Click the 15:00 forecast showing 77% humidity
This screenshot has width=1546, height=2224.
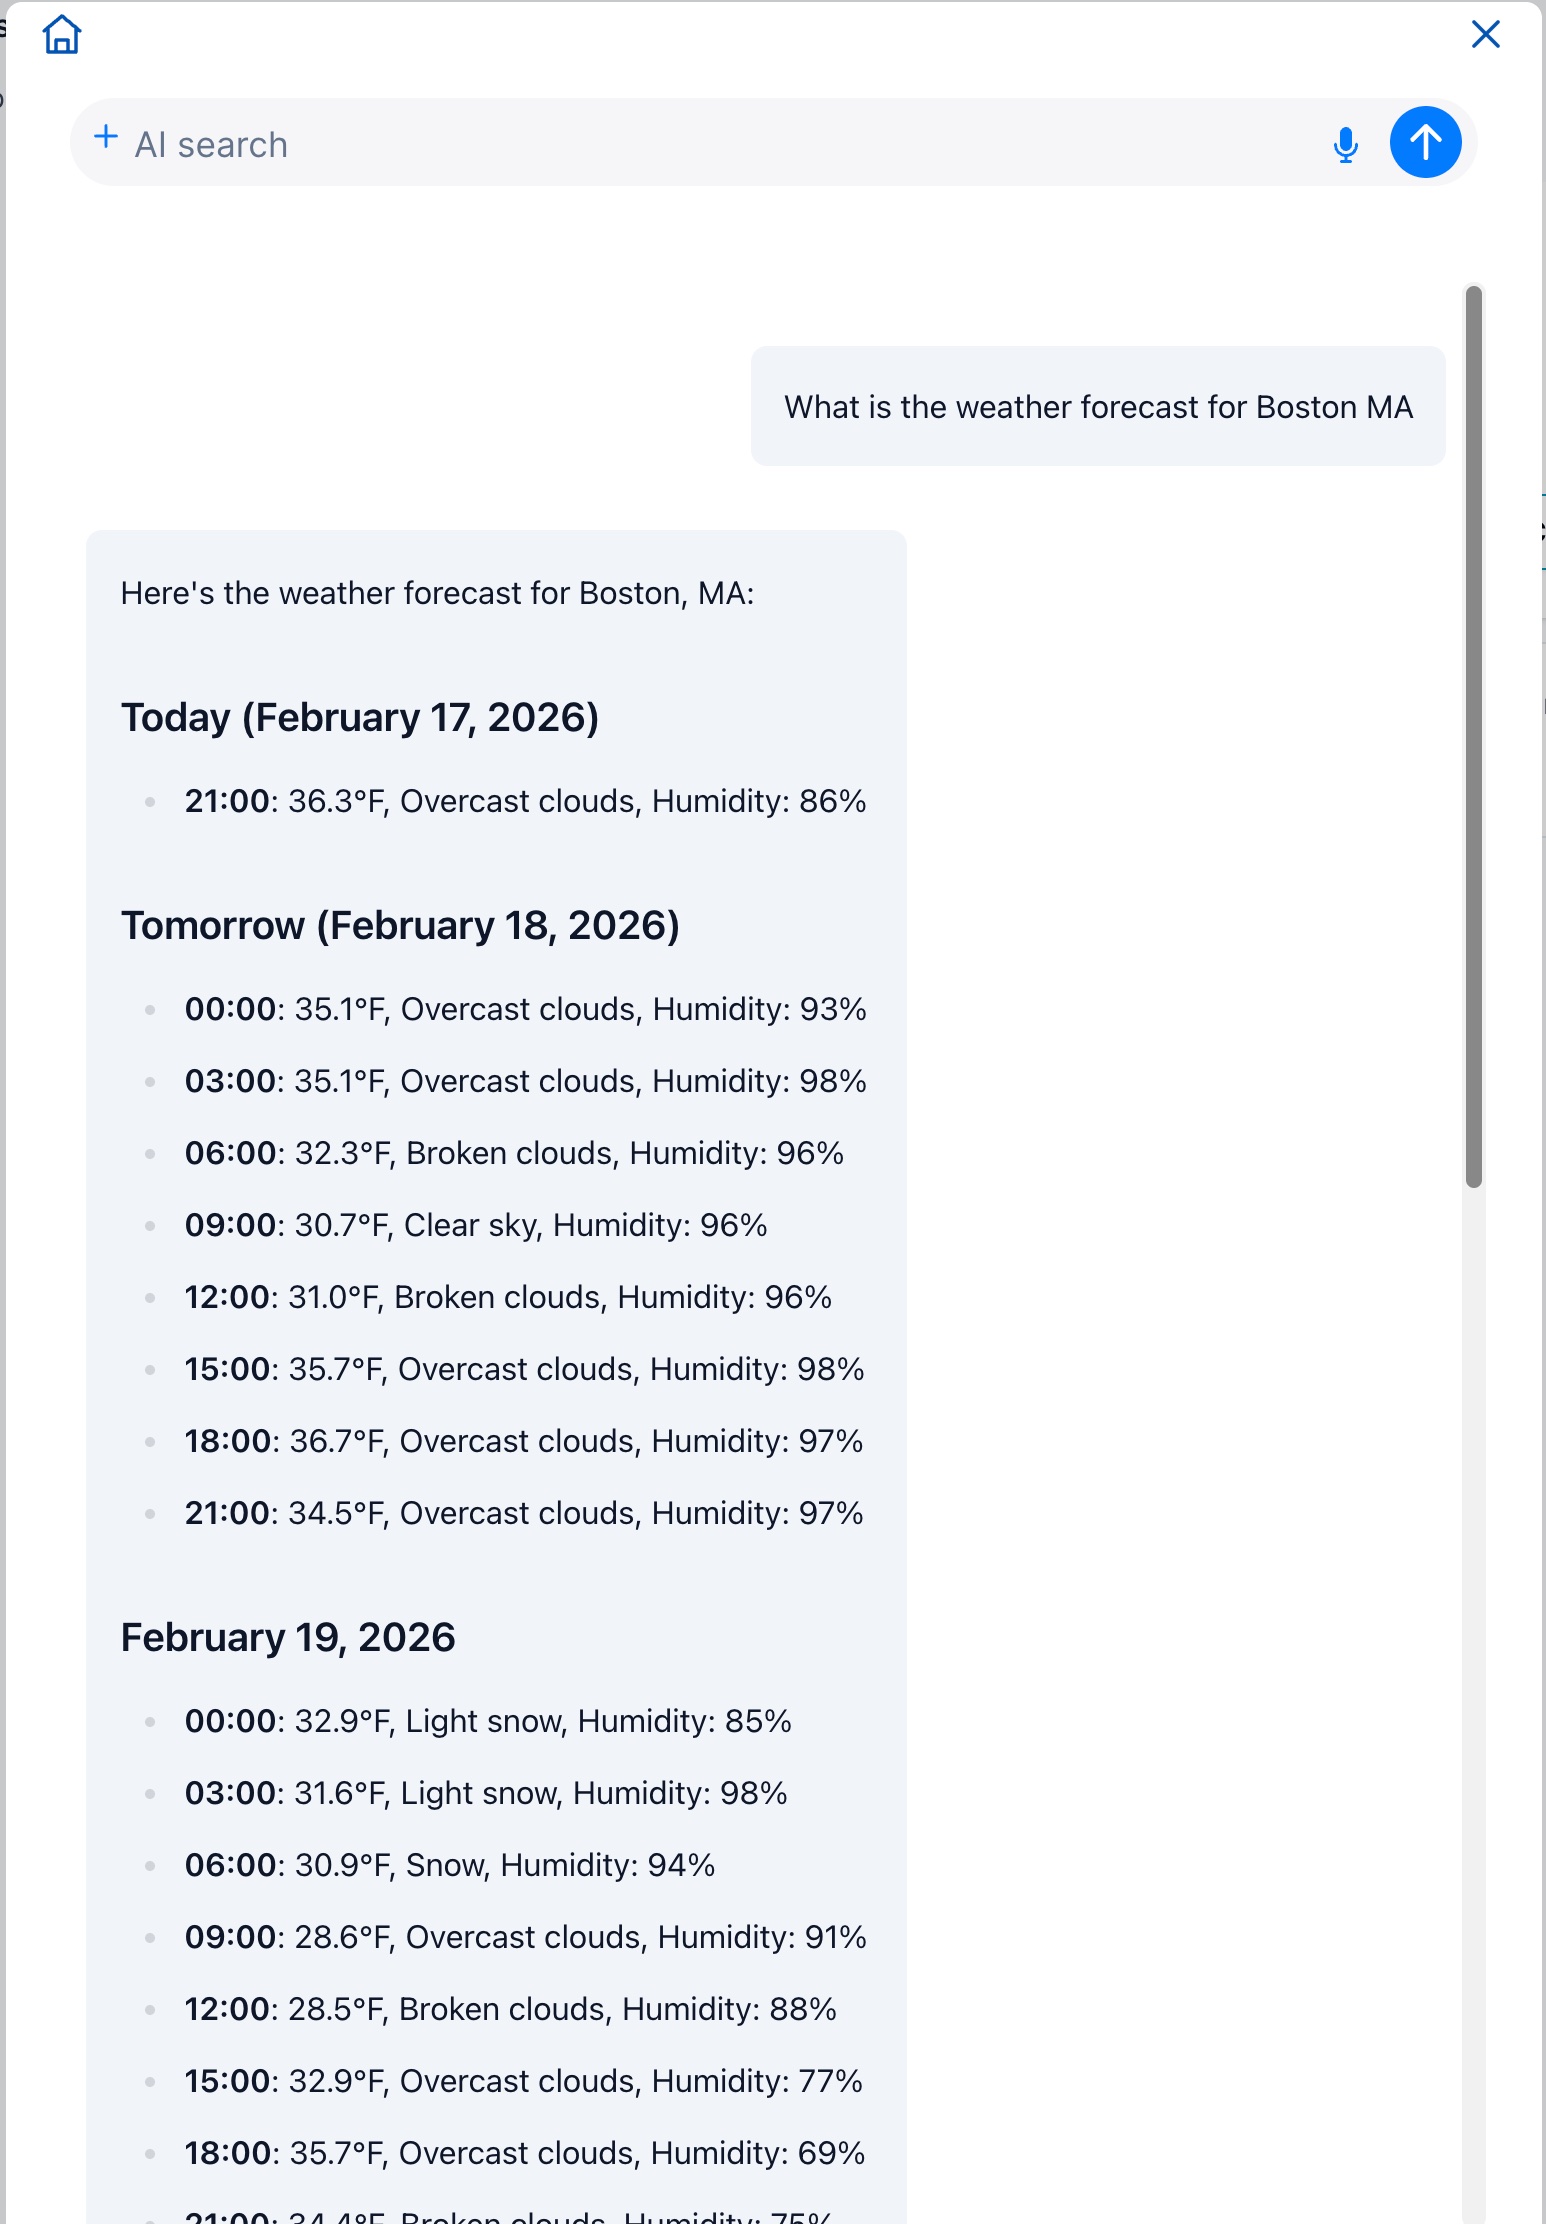[522, 2080]
